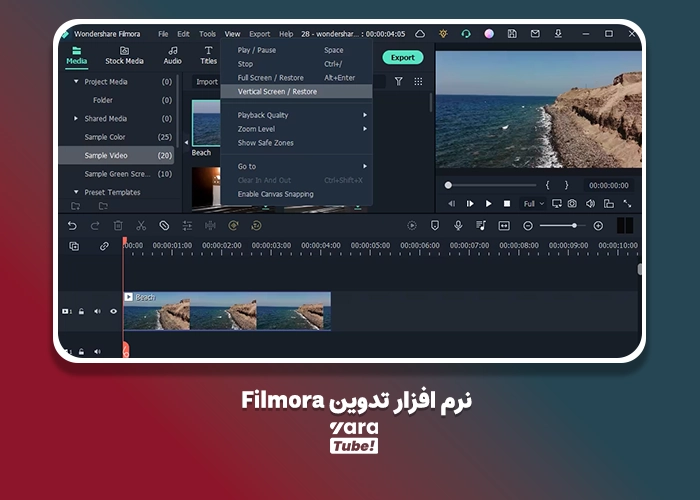Open the adjust sliders edit icon

[x=187, y=225]
